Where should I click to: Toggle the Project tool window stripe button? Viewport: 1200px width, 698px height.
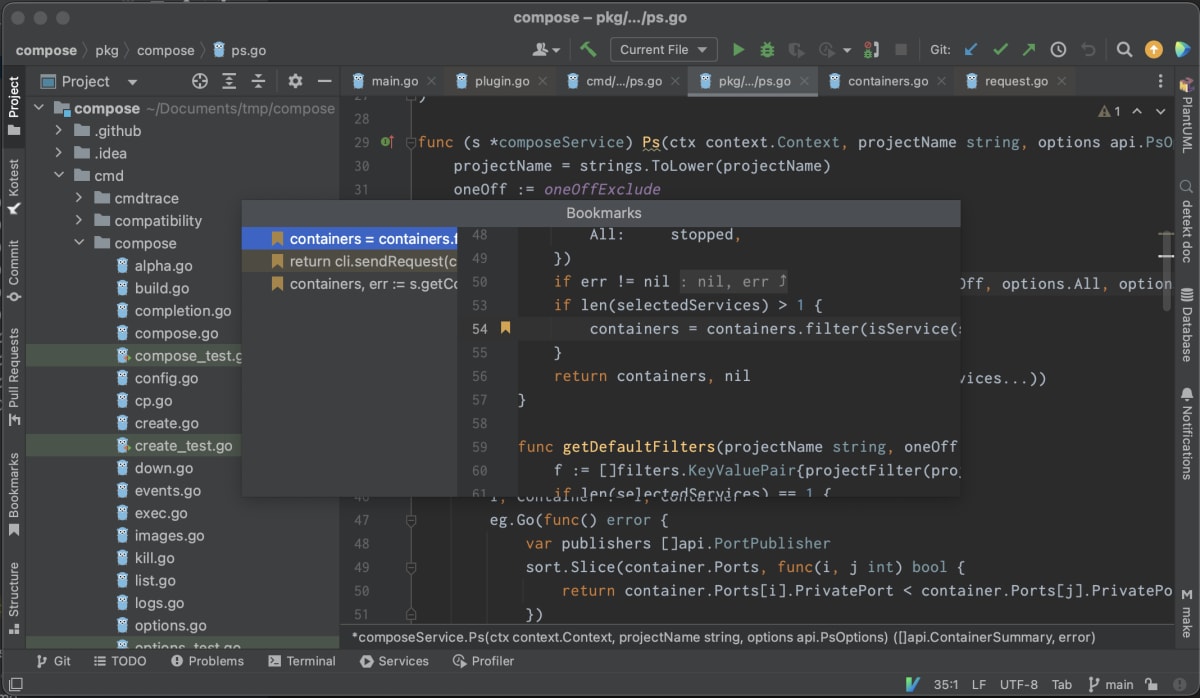pos(14,106)
